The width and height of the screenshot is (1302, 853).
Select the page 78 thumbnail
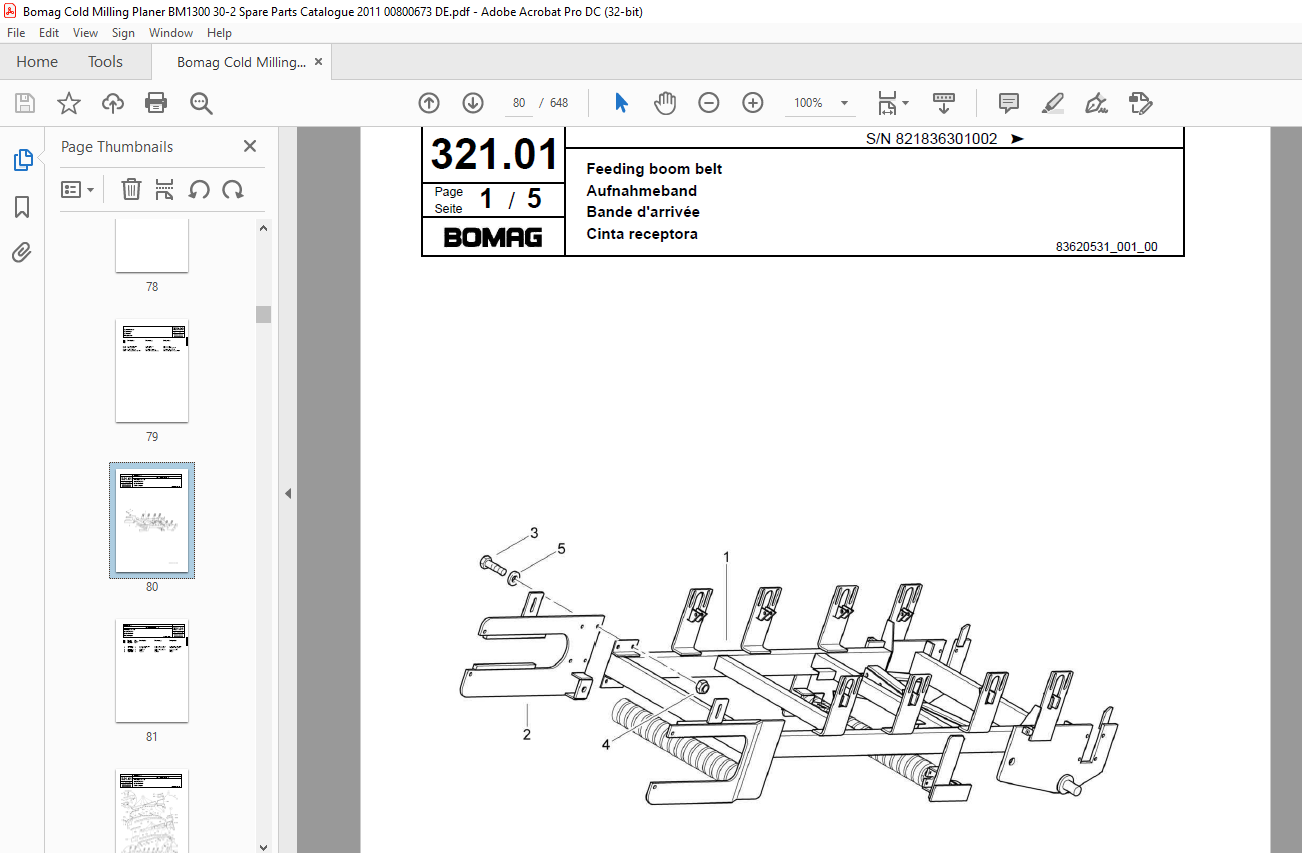(152, 245)
